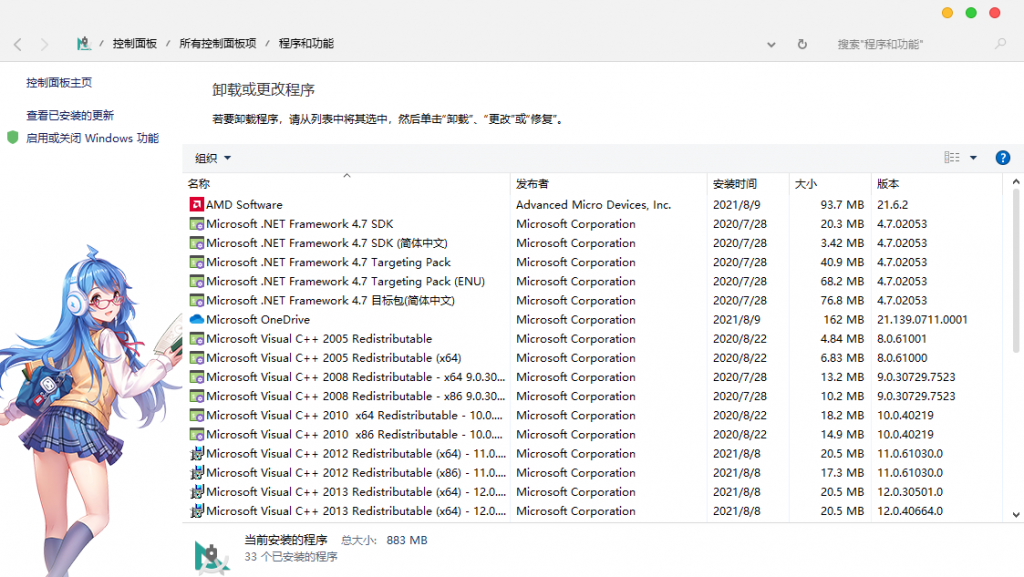Click icon of Visual C++ 2012 Redistributable (x64)
1024x577 pixels.
197,454
